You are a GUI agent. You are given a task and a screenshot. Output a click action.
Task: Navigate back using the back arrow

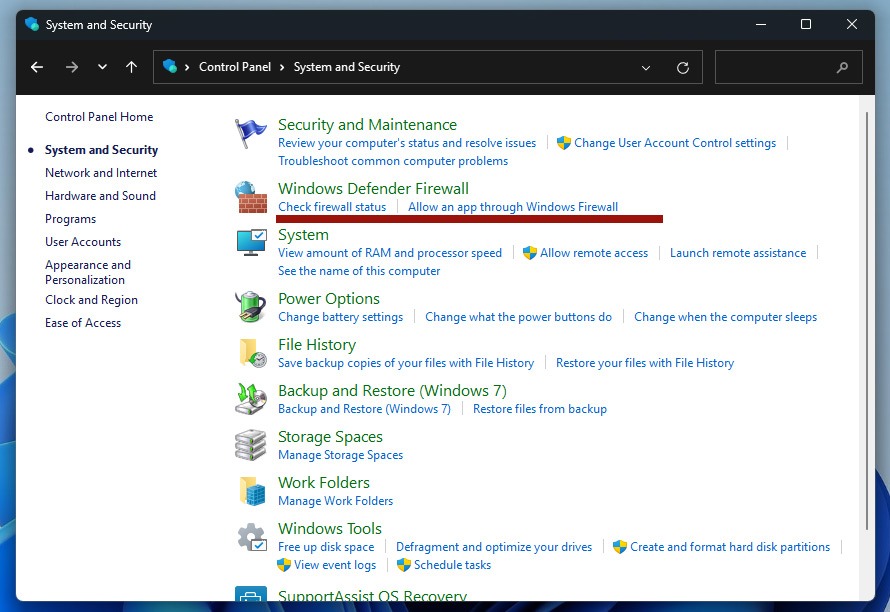tap(37, 67)
